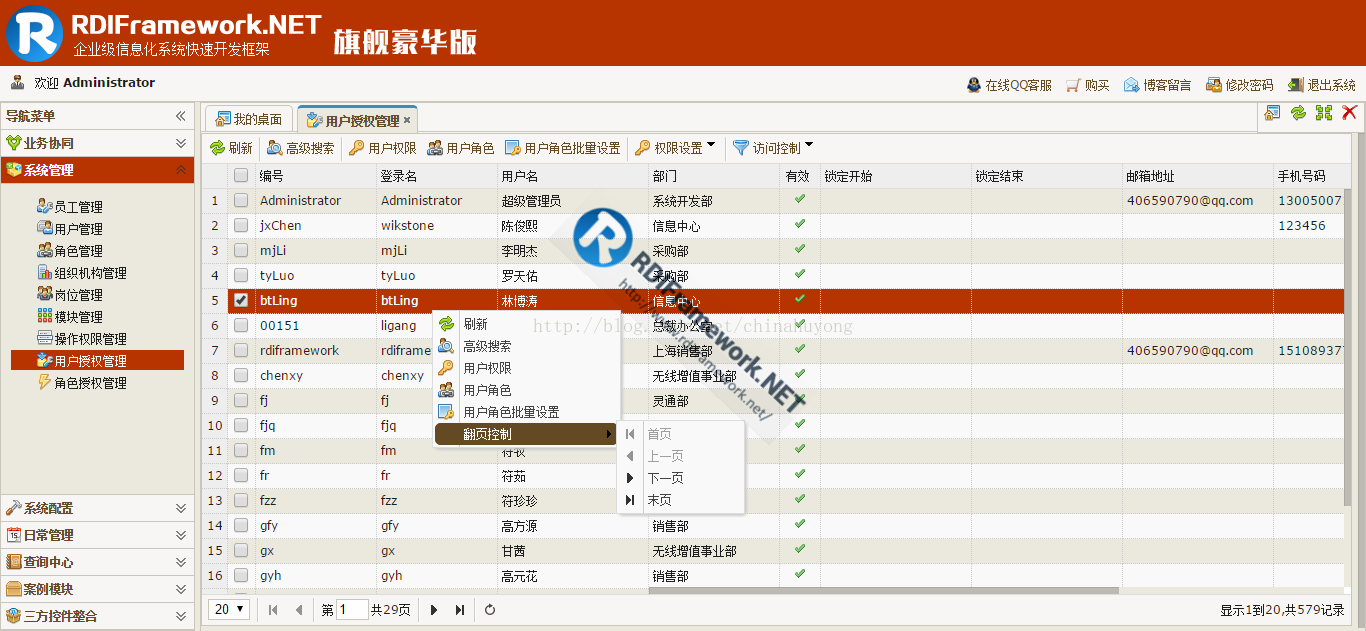Check the tyLuo row checkbox
The width and height of the screenshot is (1366, 631).
241,275
